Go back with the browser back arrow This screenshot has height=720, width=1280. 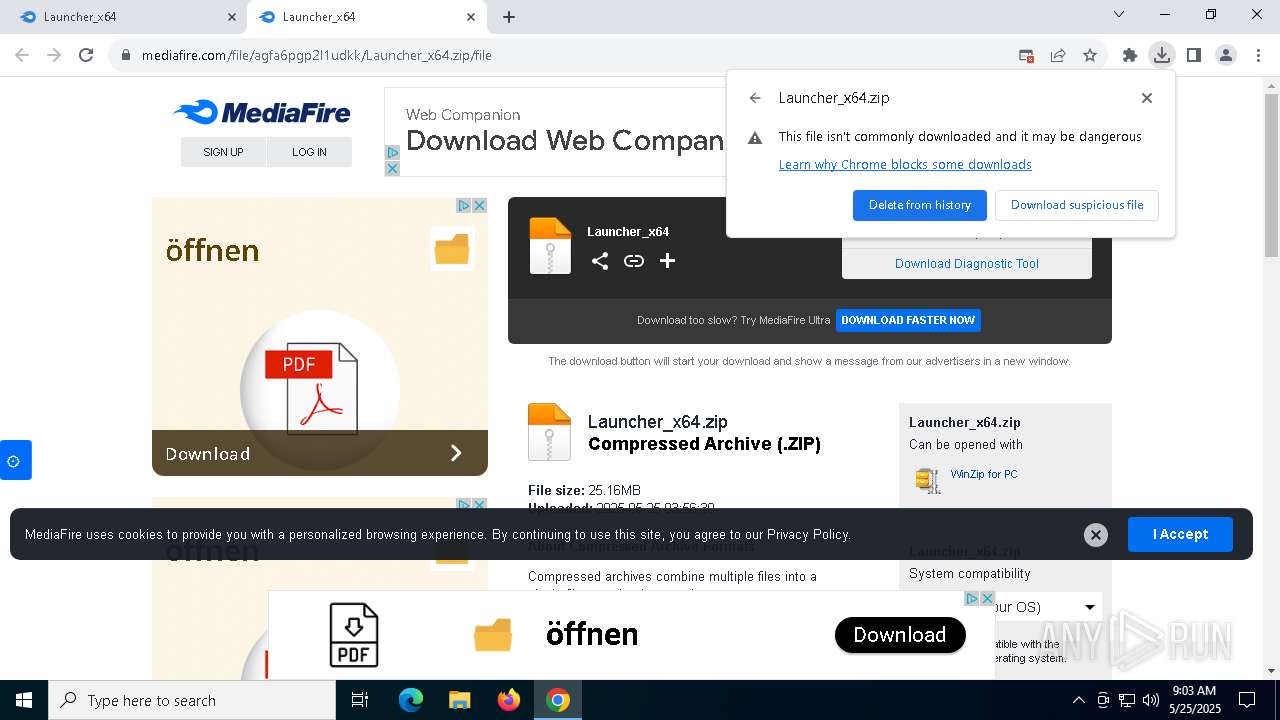point(22,55)
